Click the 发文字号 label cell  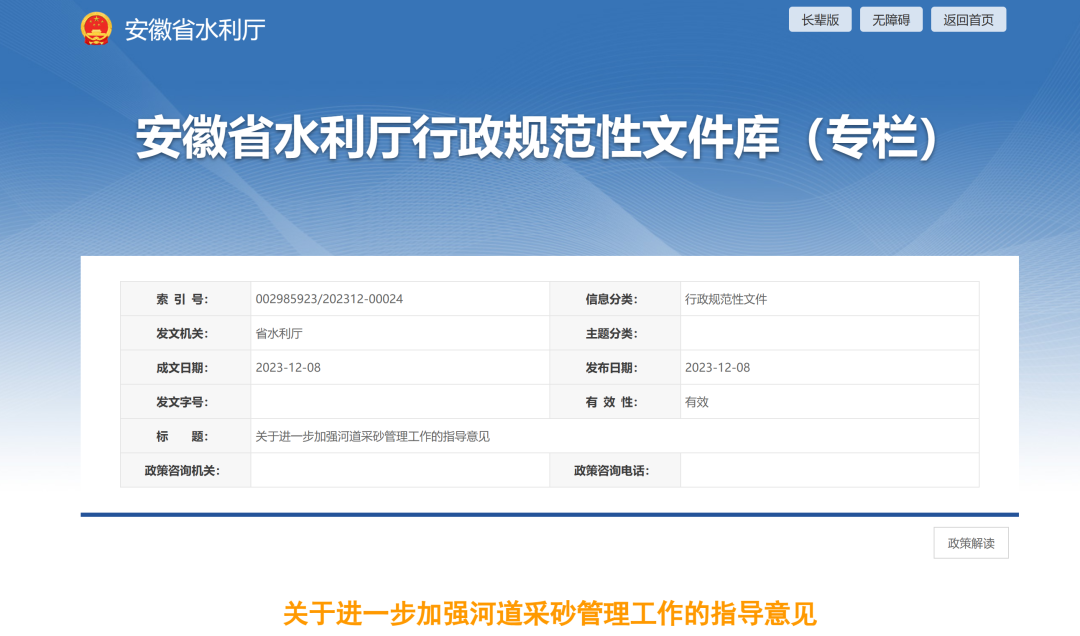tap(185, 402)
